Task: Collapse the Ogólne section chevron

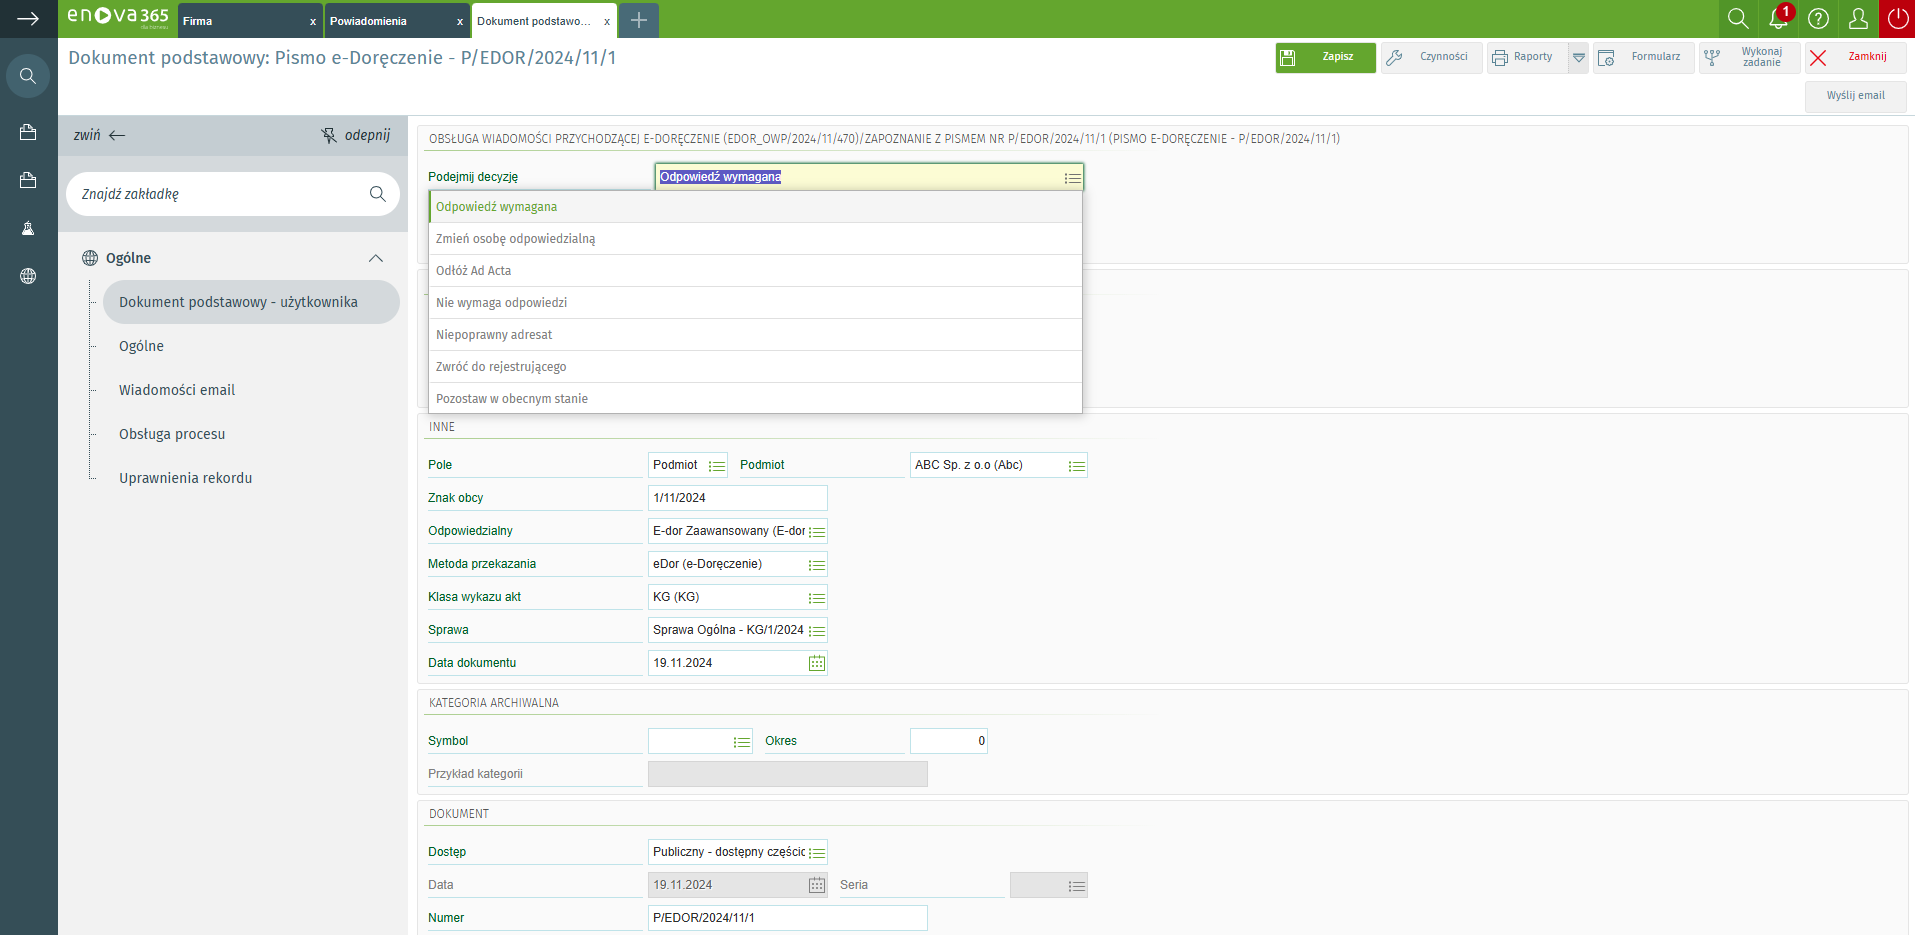Action: pos(376,258)
